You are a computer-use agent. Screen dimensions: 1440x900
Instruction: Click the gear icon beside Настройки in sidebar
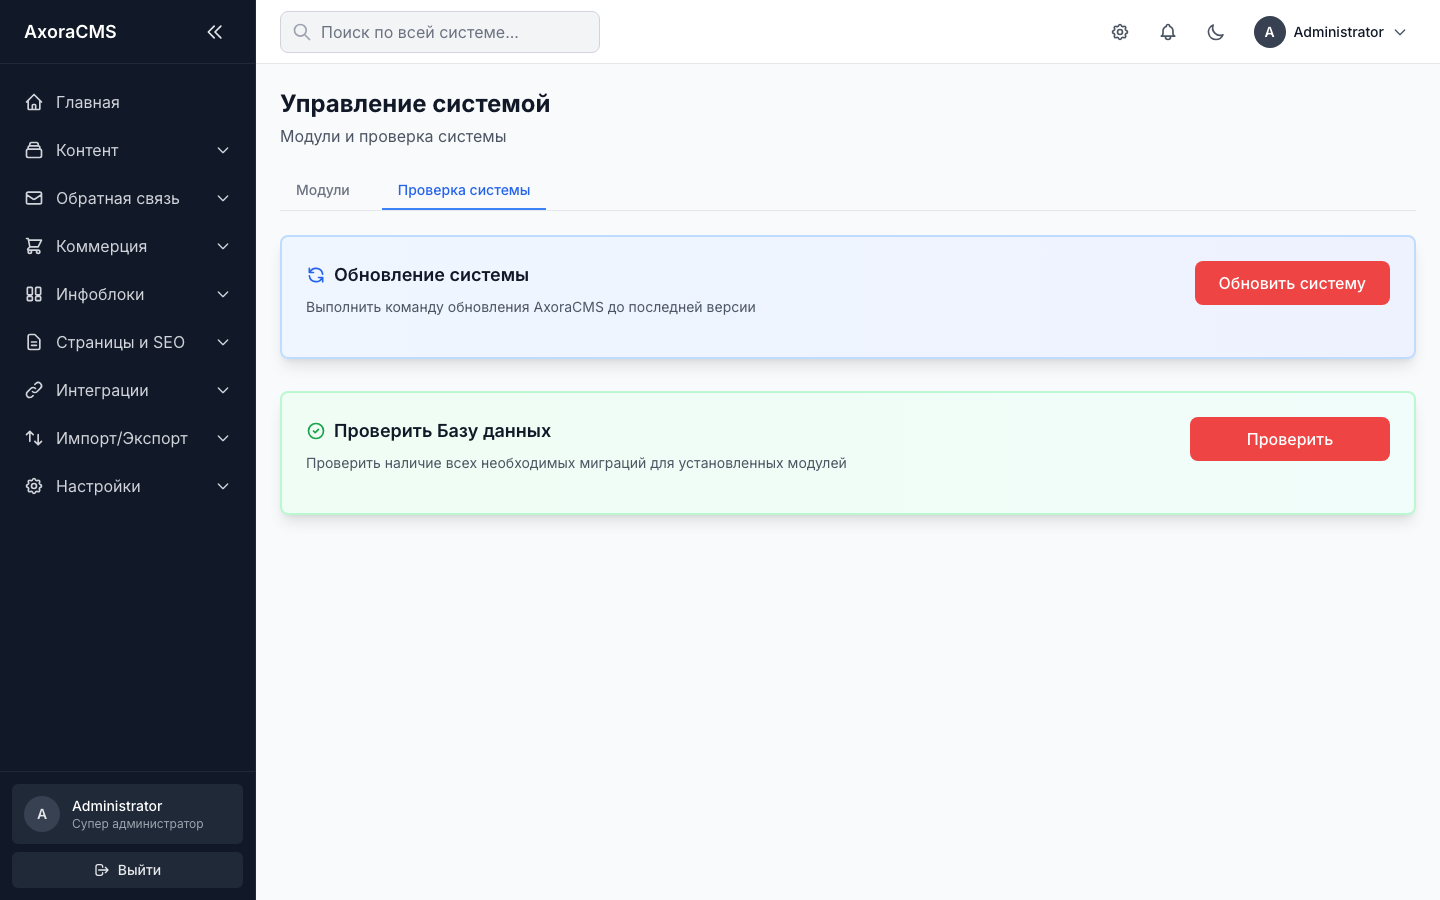coord(34,486)
